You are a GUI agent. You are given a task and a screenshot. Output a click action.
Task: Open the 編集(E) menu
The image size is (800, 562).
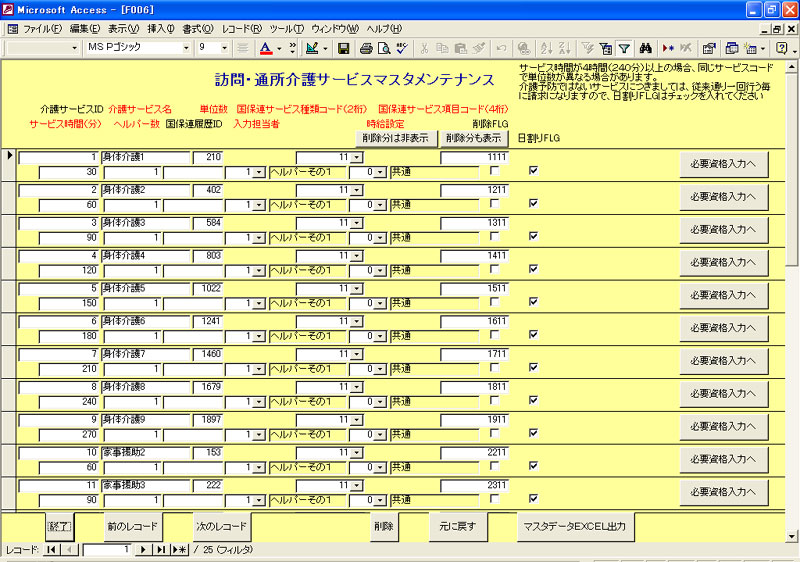coord(85,29)
